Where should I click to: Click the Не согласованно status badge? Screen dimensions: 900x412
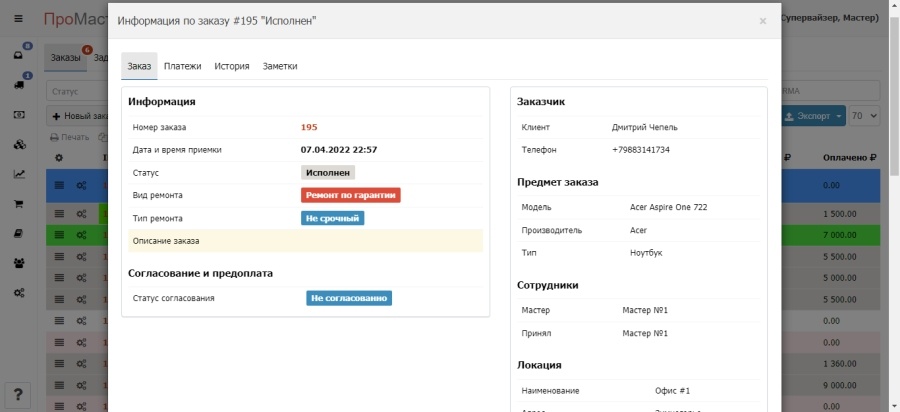pyautogui.click(x=348, y=298)
